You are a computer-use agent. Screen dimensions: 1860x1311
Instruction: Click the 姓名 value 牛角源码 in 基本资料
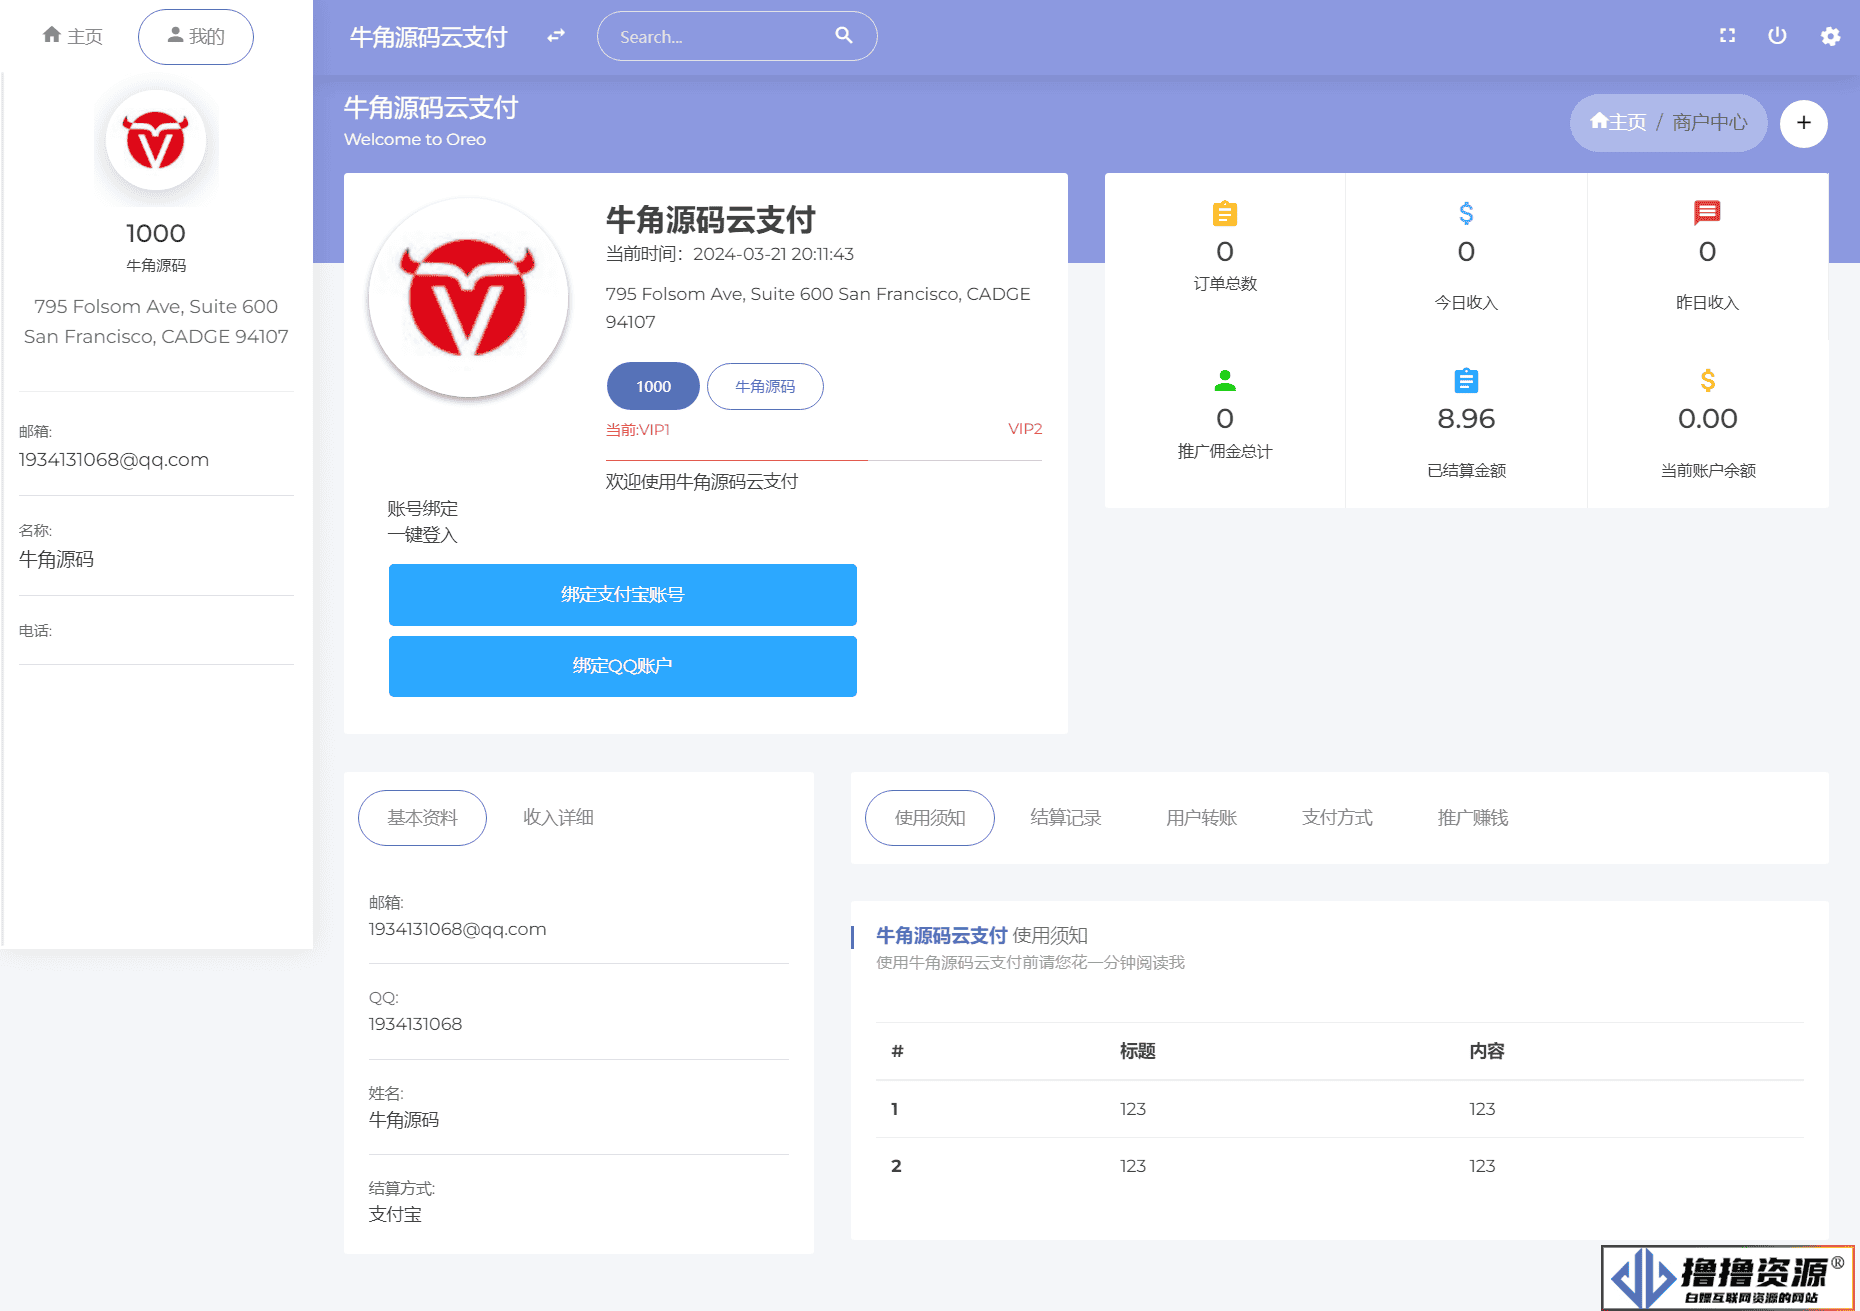click(x=404, y=1120)
